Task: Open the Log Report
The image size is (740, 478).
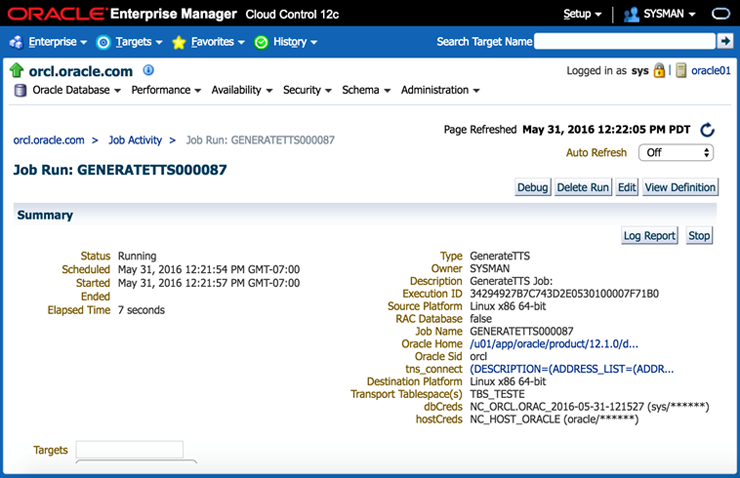Action: tap(649, 235)
